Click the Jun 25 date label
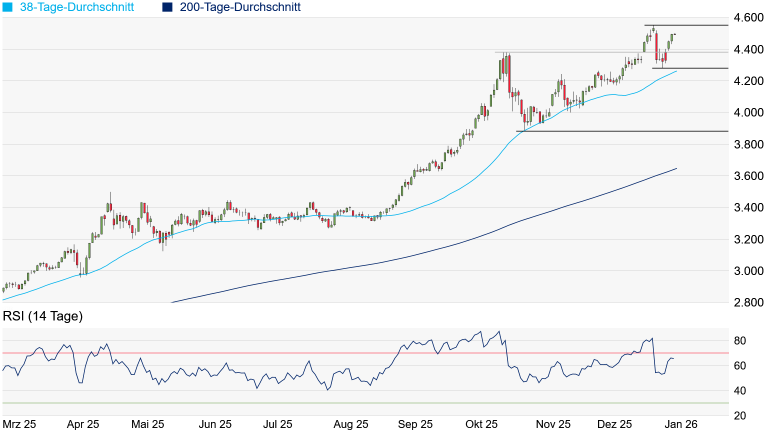Image resolution: width=765 pixels, height=430 pixels. click(x=215, y=424)
